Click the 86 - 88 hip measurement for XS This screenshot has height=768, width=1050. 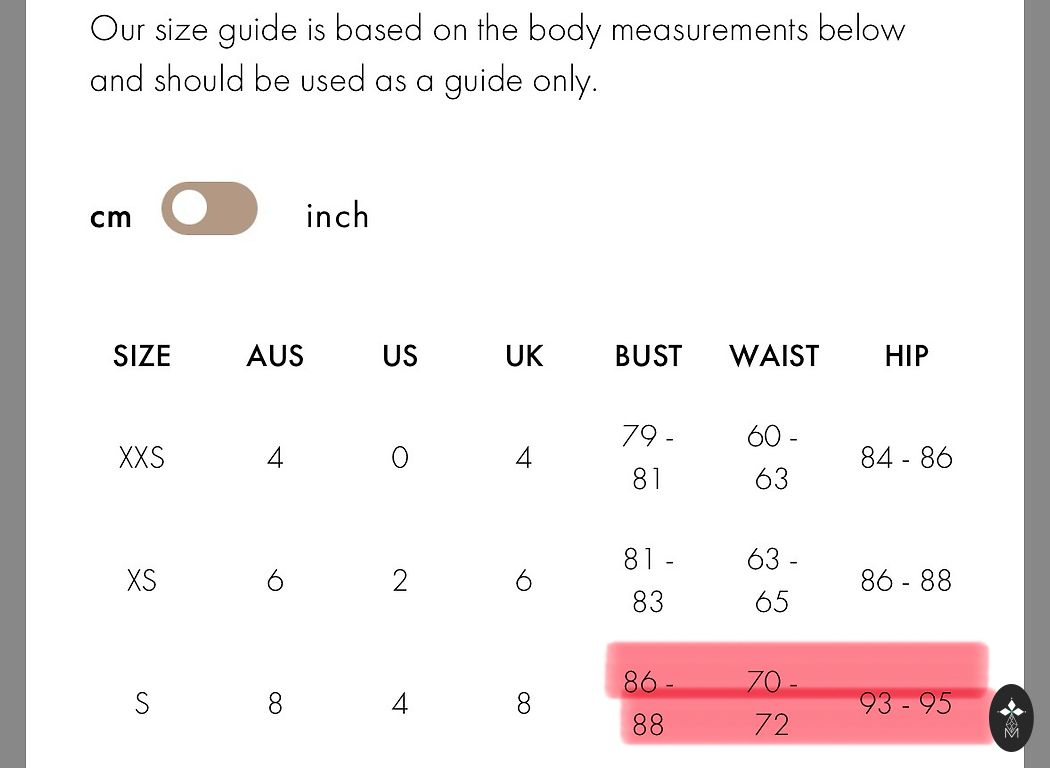coord(906,581)
